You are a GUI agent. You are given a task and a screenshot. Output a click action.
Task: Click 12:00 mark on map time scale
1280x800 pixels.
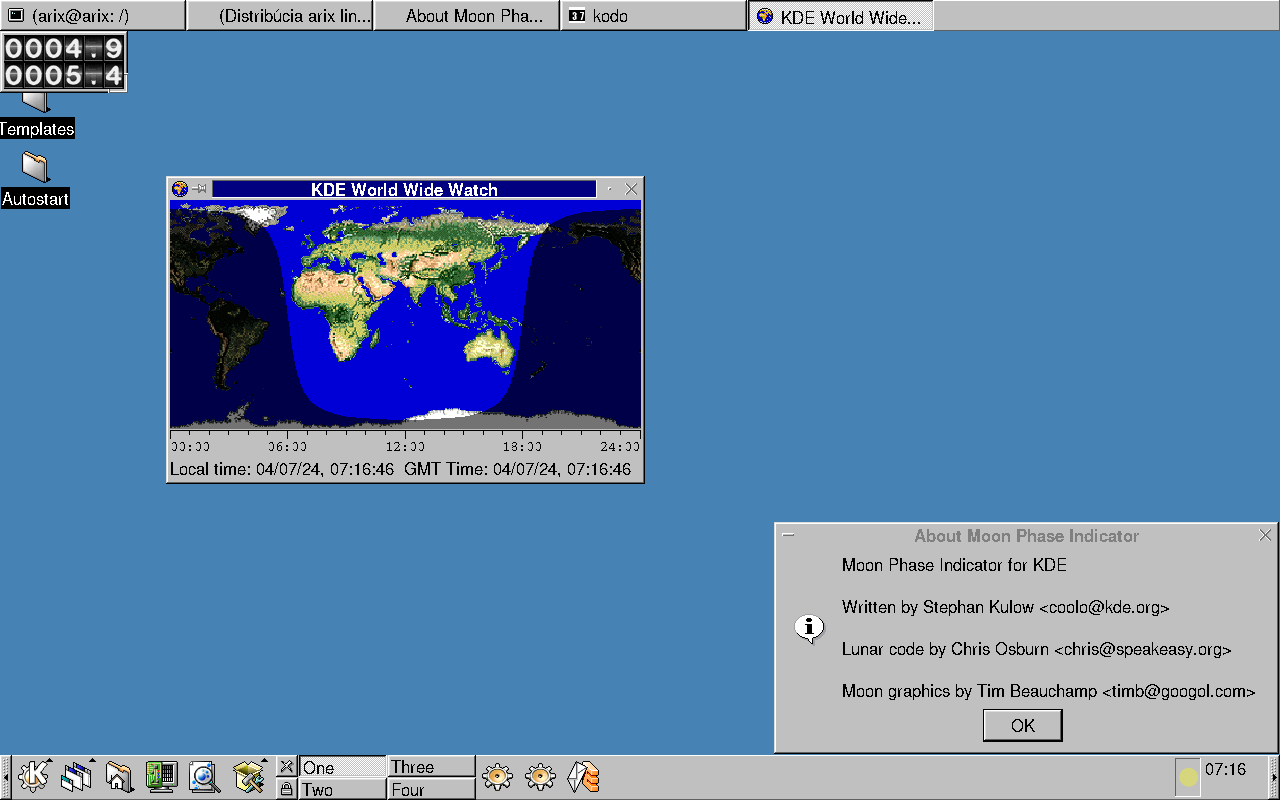click(x=405, y=446)
